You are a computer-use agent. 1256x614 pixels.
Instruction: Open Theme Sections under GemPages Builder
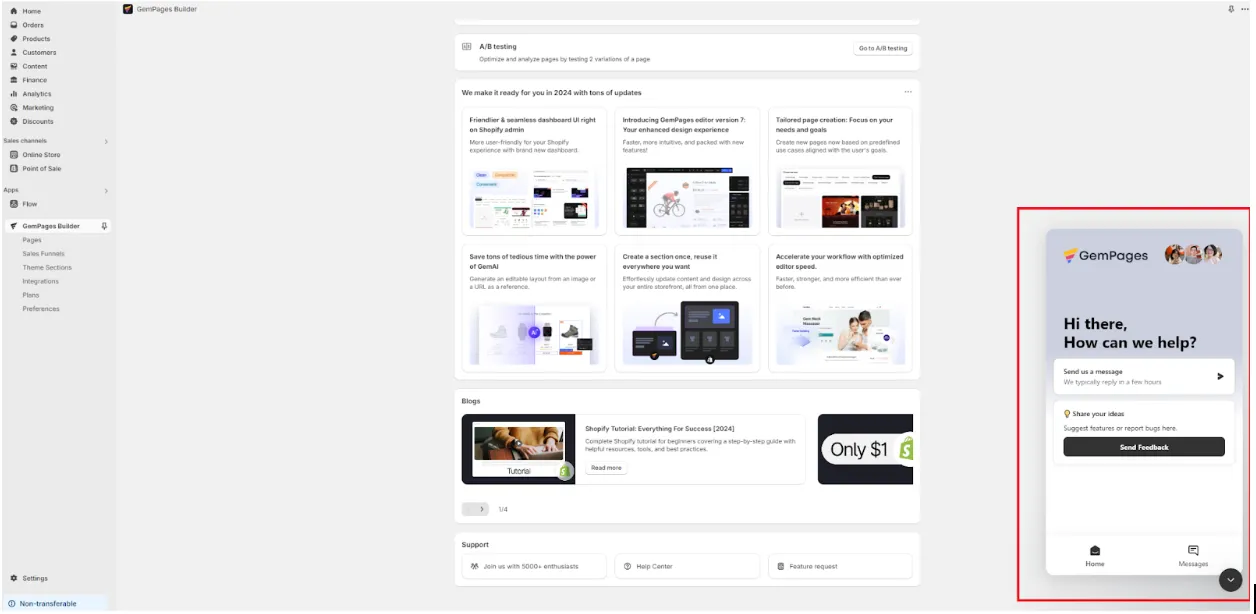click(x=47, y=268)
